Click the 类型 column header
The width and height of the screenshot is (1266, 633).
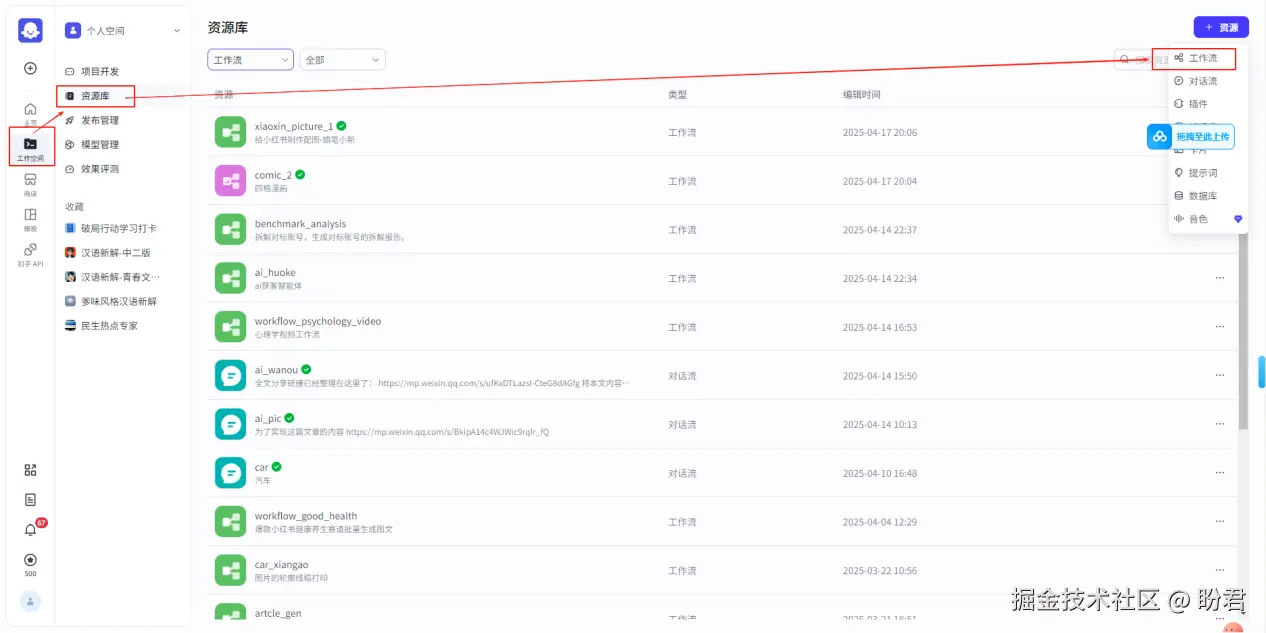click(x=678, y=95)
